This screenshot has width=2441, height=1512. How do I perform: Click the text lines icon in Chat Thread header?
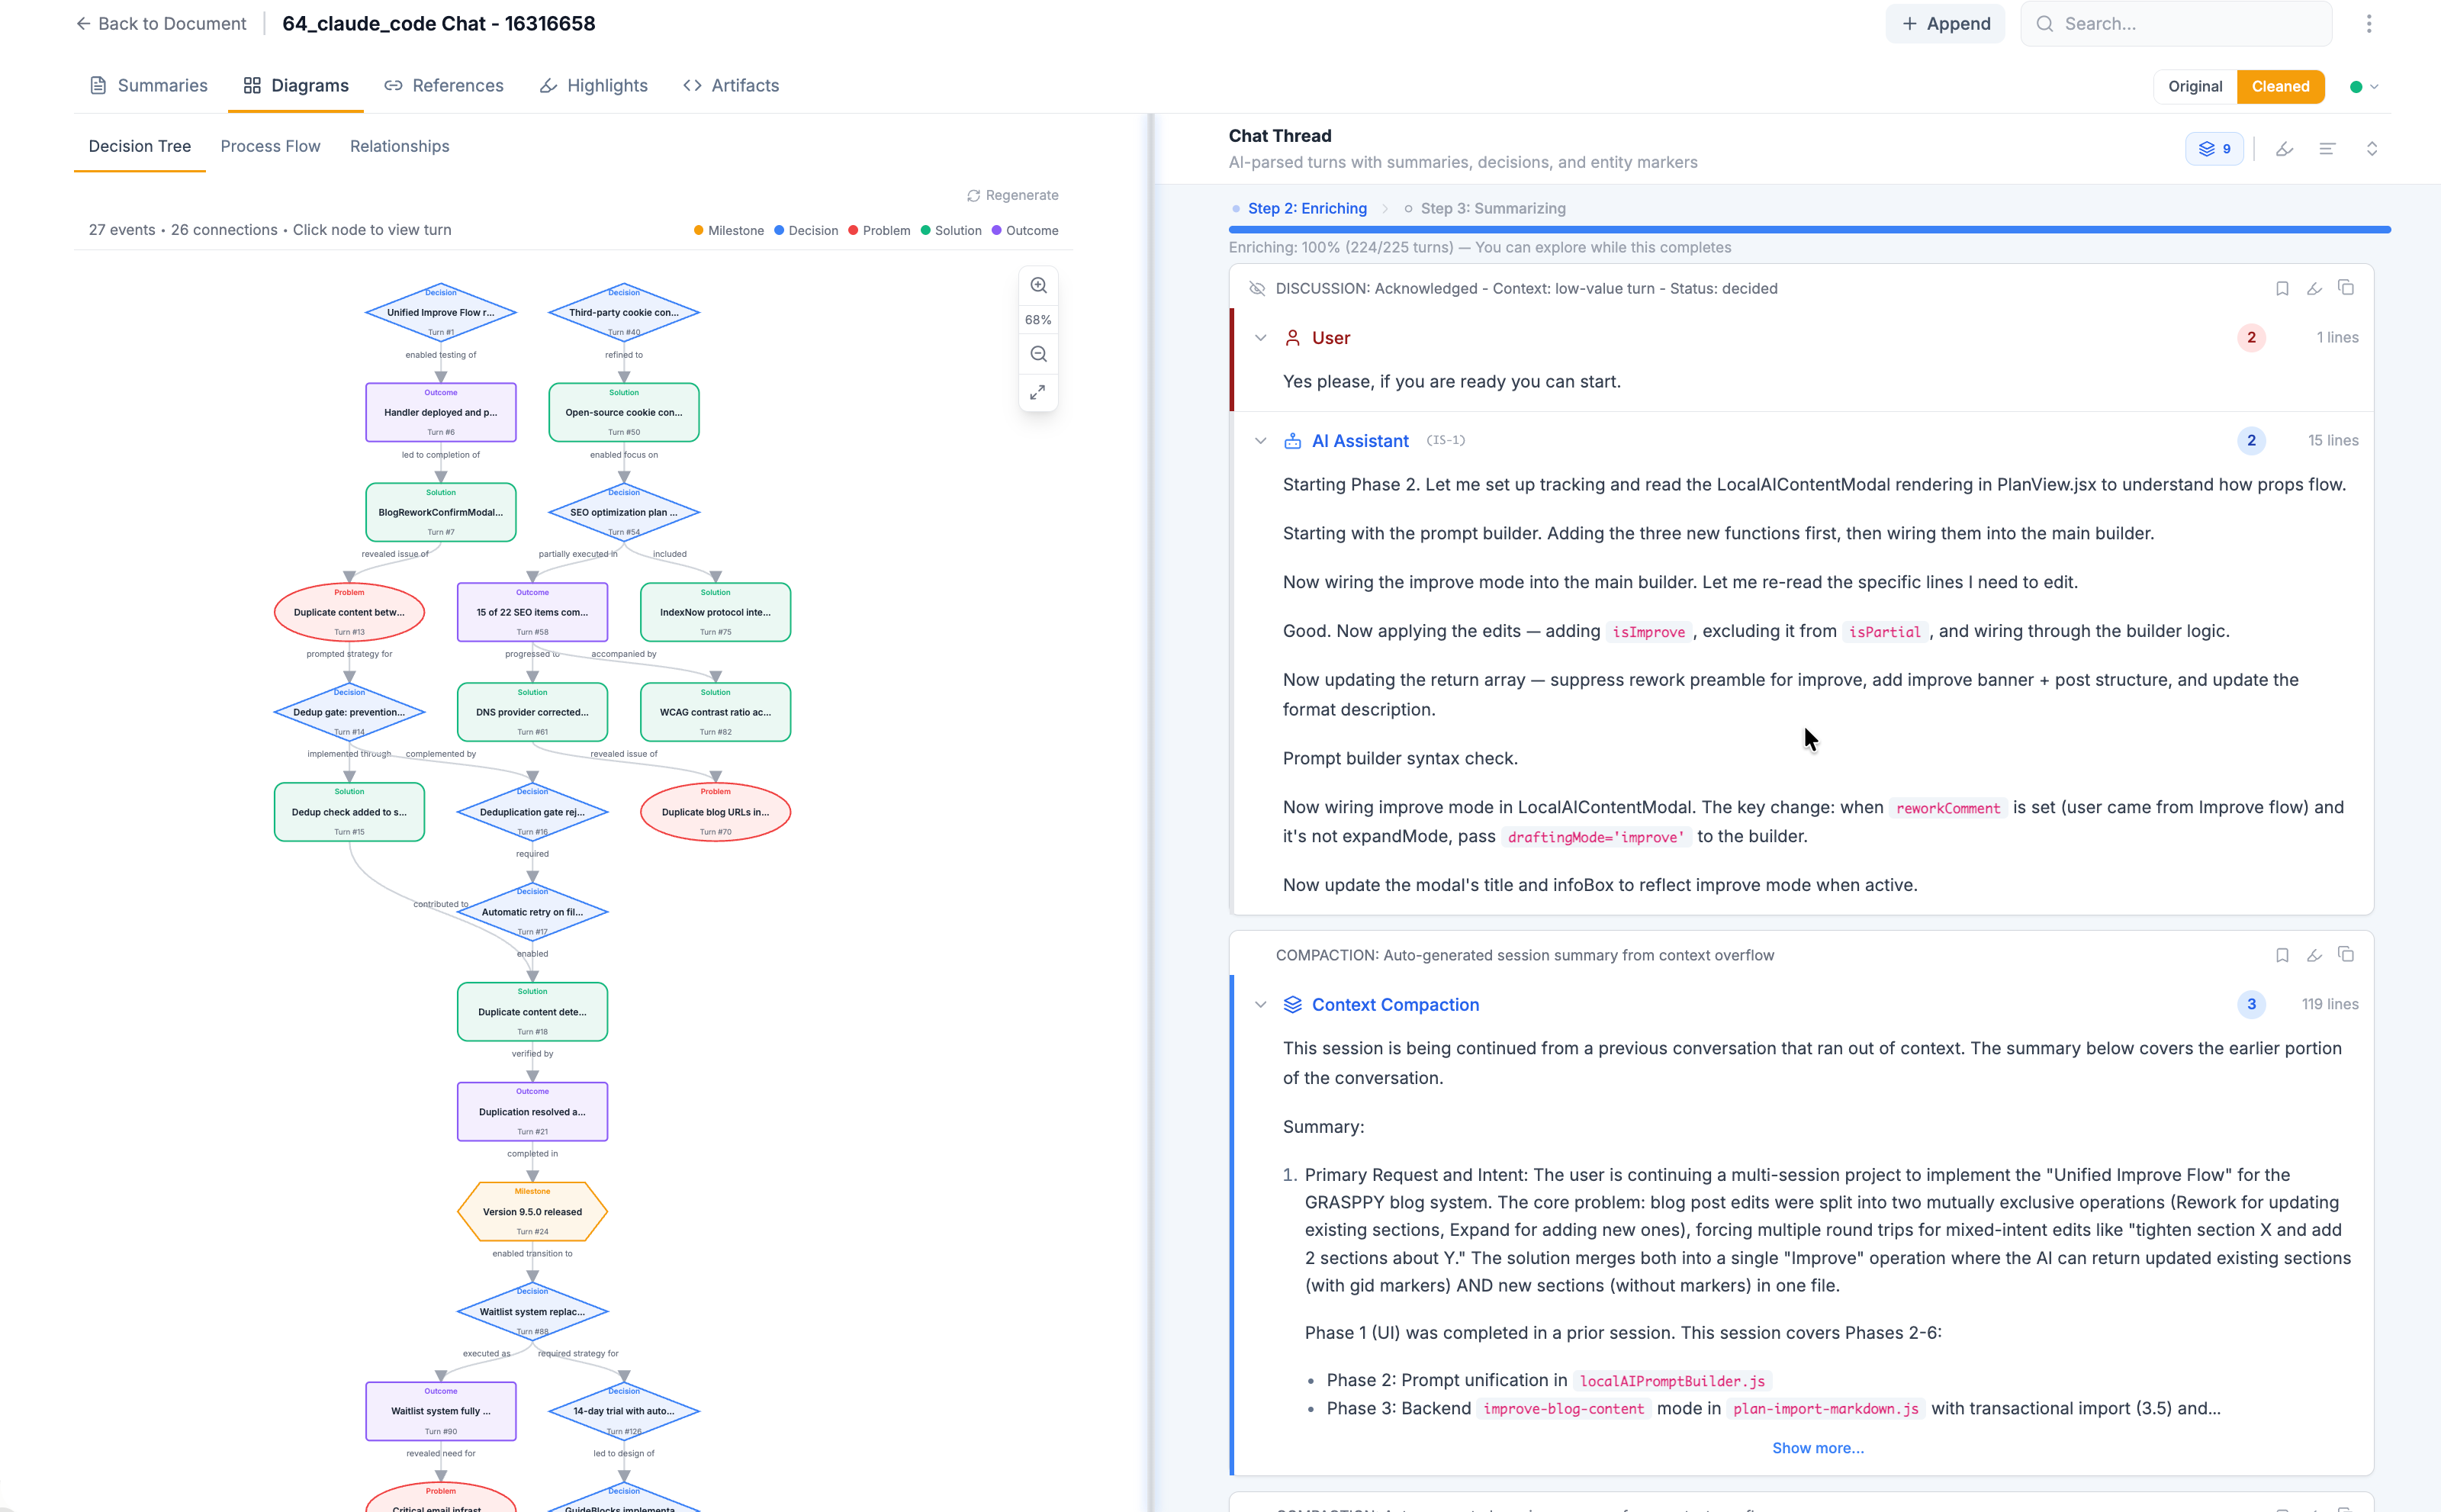tap(2327, 149)
